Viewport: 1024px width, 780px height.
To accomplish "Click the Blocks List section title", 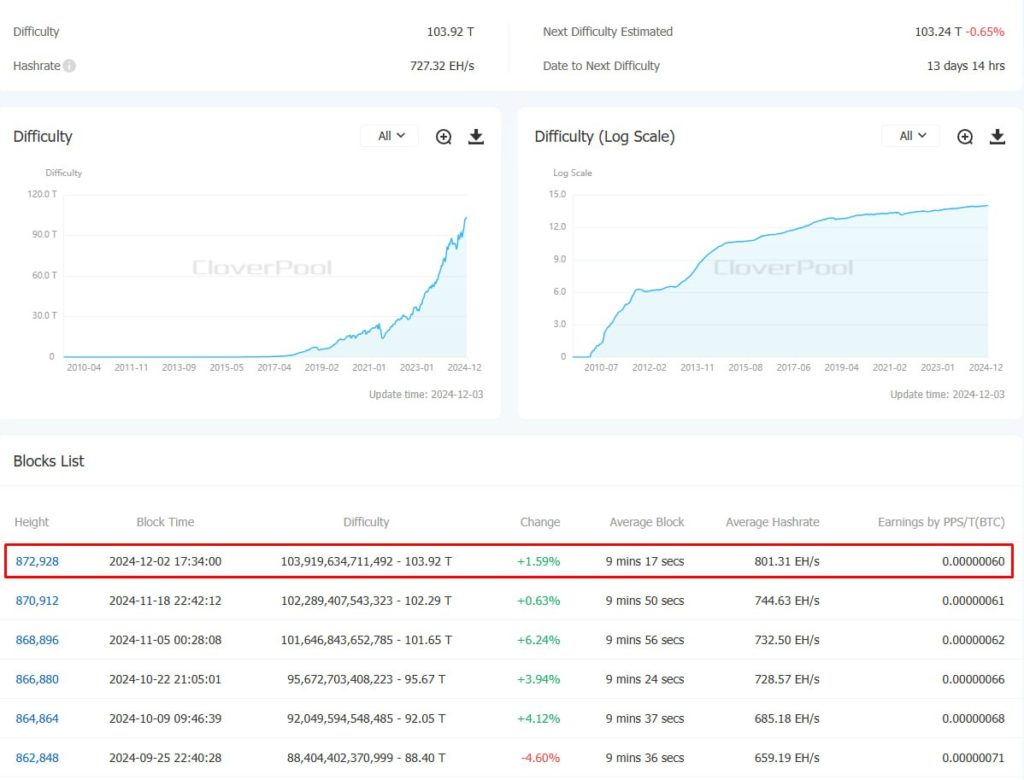I will pos(49,461).
